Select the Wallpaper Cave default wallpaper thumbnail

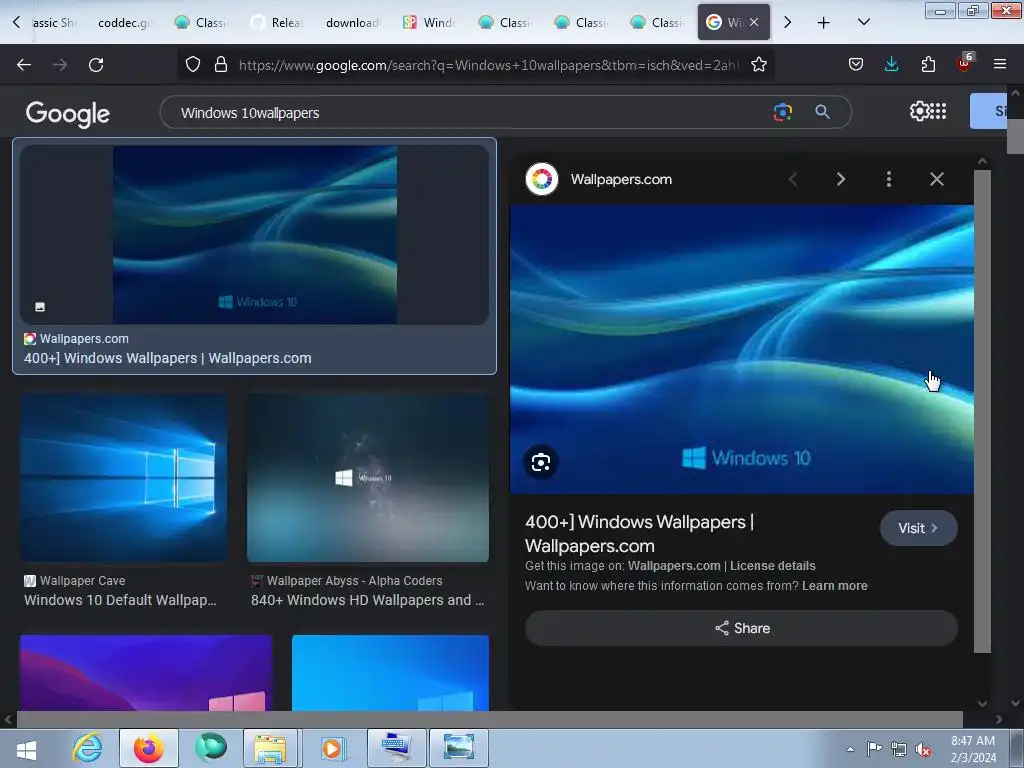123,477
